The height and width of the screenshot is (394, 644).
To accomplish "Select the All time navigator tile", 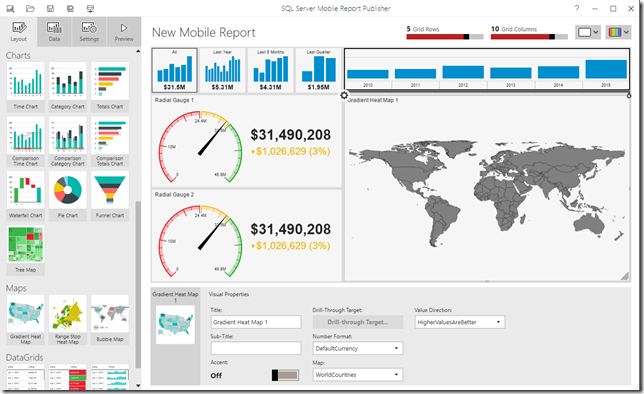I will [x=175, y=70].
